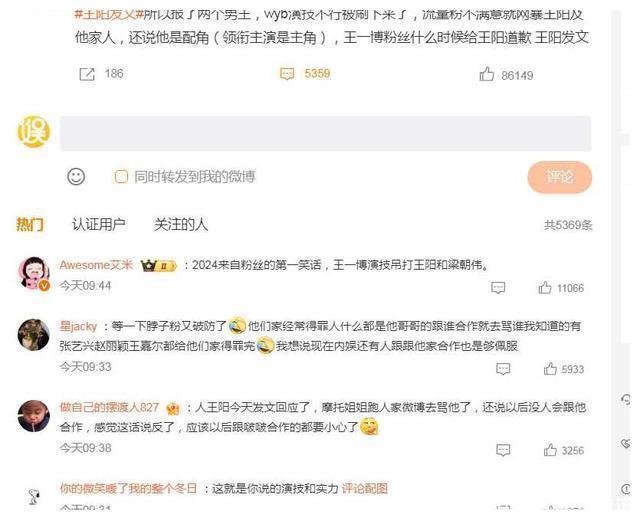Tick the 同时转发到我的微博 checkbox
640x520 pixels.
point(121,177)
